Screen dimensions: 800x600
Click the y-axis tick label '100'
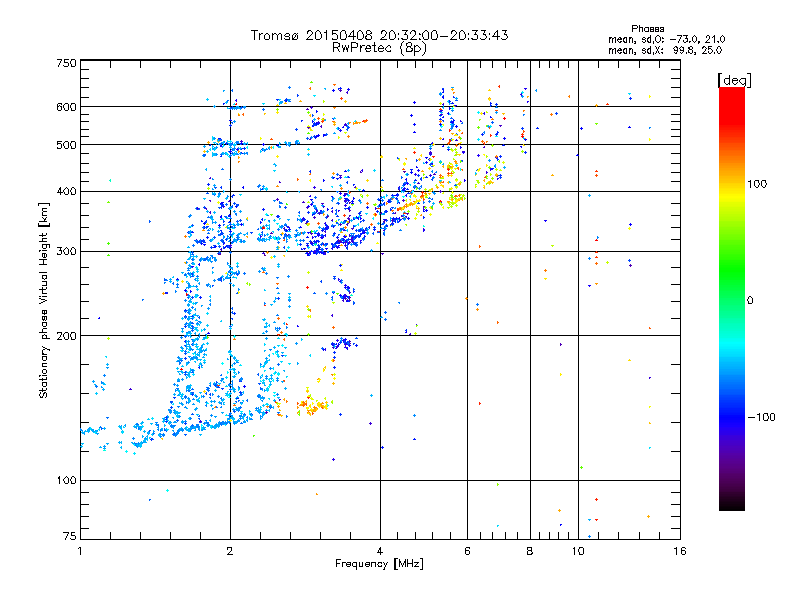(x=67, y=481)
